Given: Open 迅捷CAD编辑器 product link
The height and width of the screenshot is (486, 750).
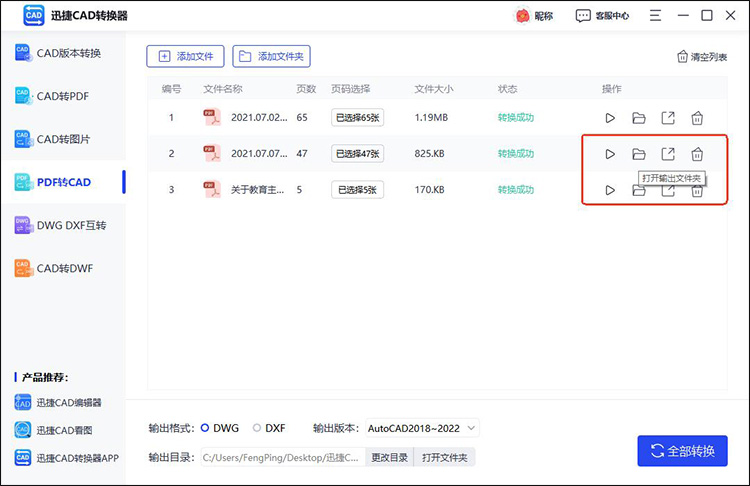Looking at the screenshot, I should 58,402.
